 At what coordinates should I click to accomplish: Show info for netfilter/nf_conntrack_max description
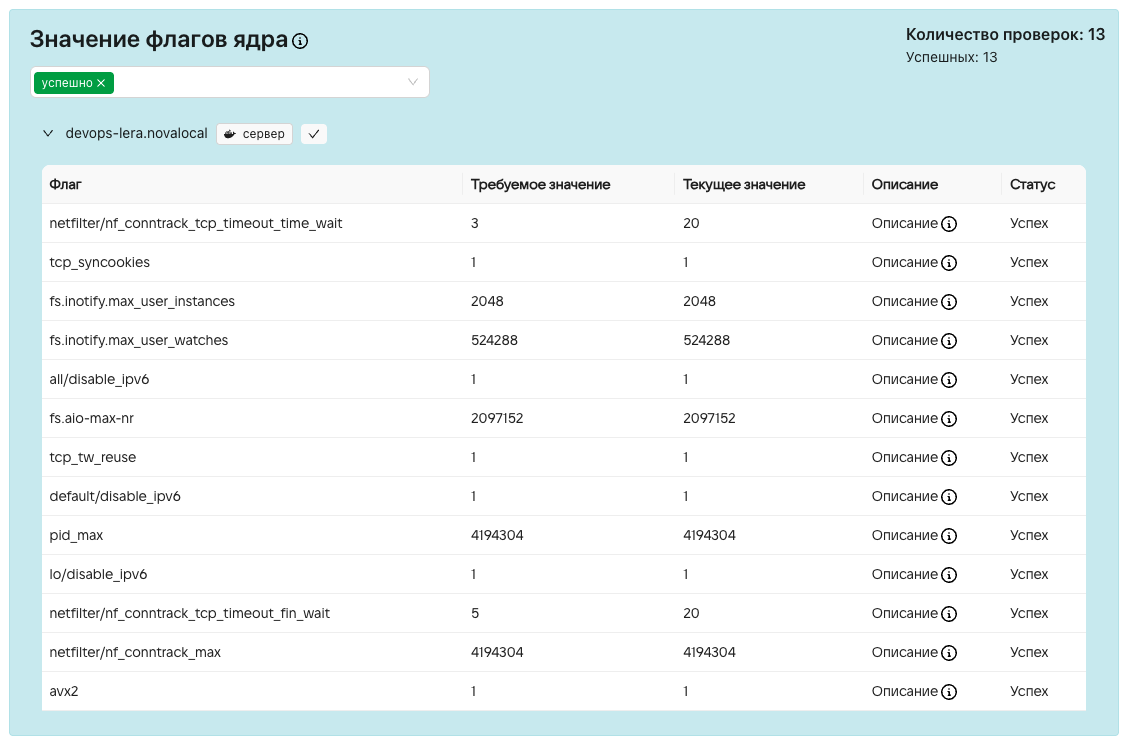coord(949,653)
